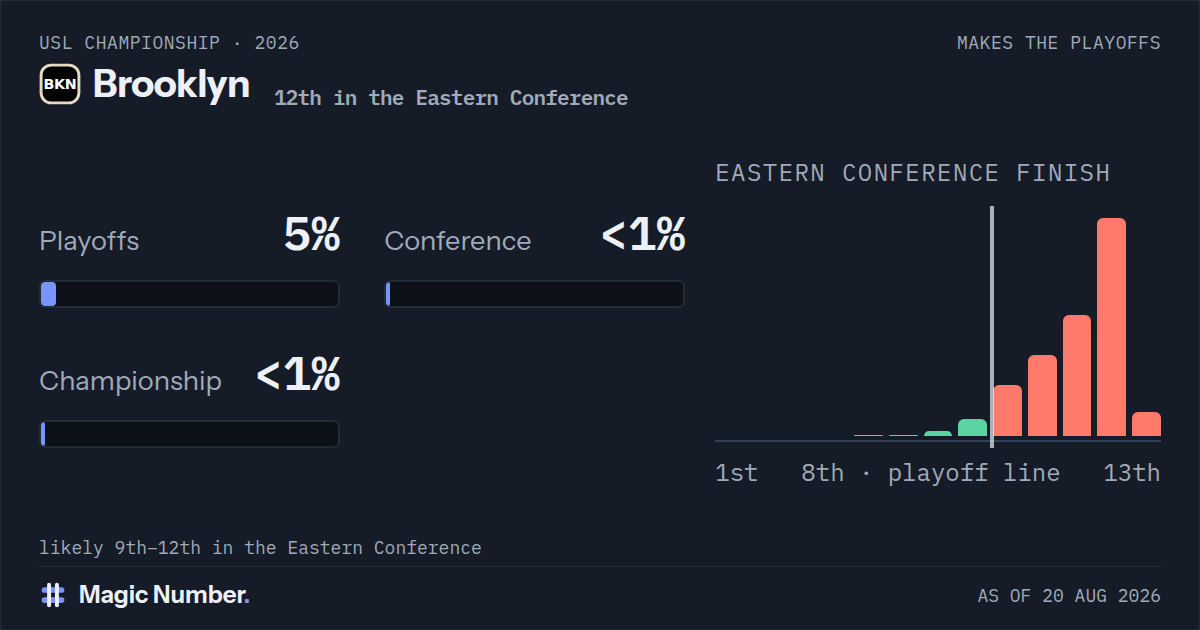Click the 12th in the Eastern Conference subtitle
1200x630 pixels.
tap(451, 98)
